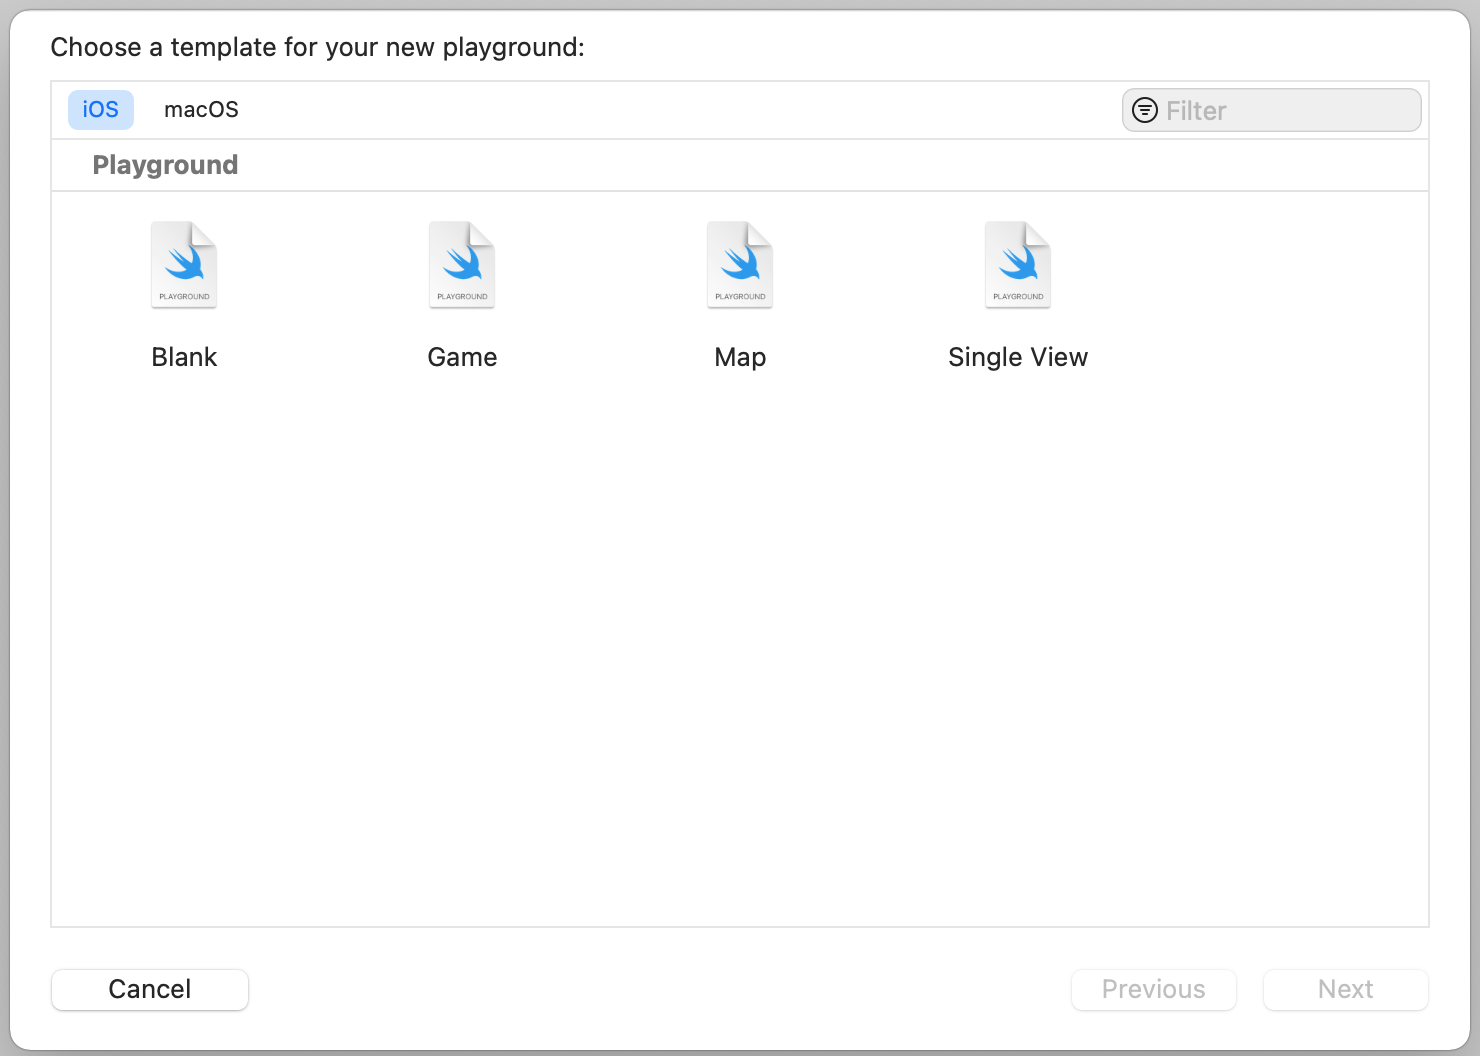
Task: Click the Game template name label
Action: (x=461, y=356)
